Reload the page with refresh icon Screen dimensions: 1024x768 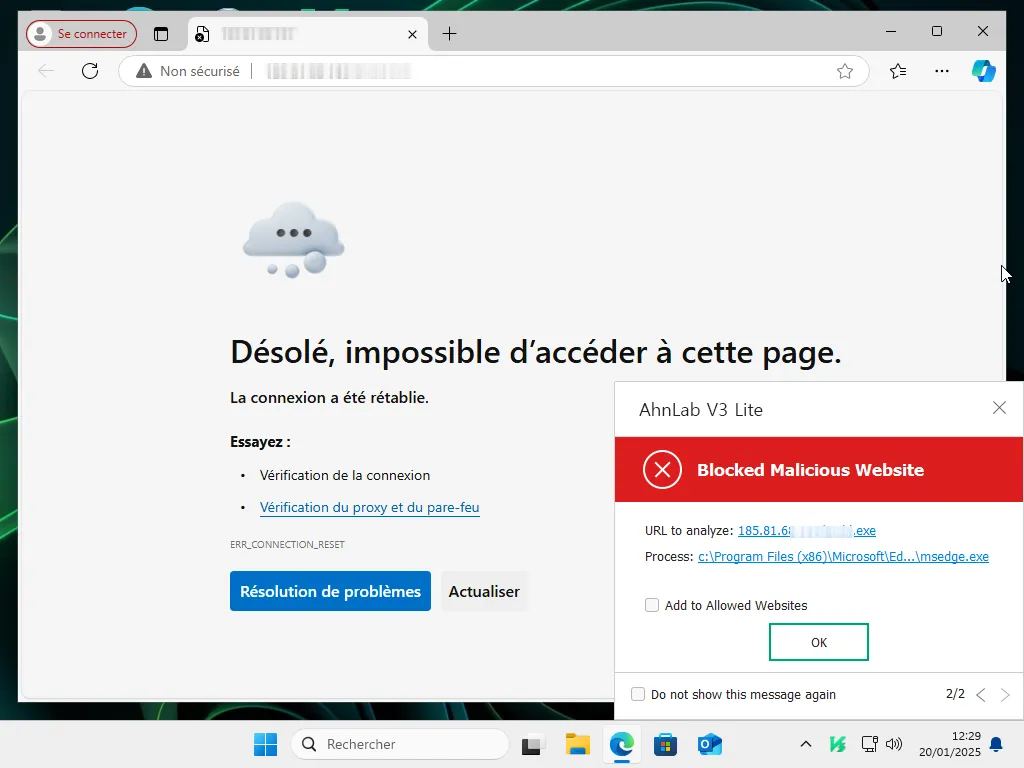point(90,71)
